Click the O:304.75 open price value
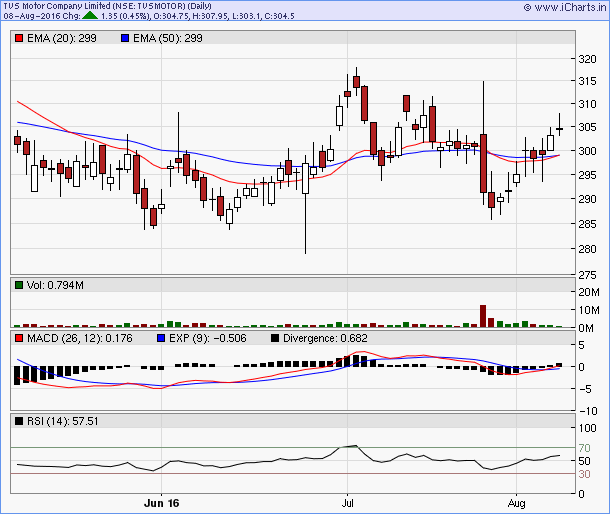This screenshot has width=610, height=514. 172,16
